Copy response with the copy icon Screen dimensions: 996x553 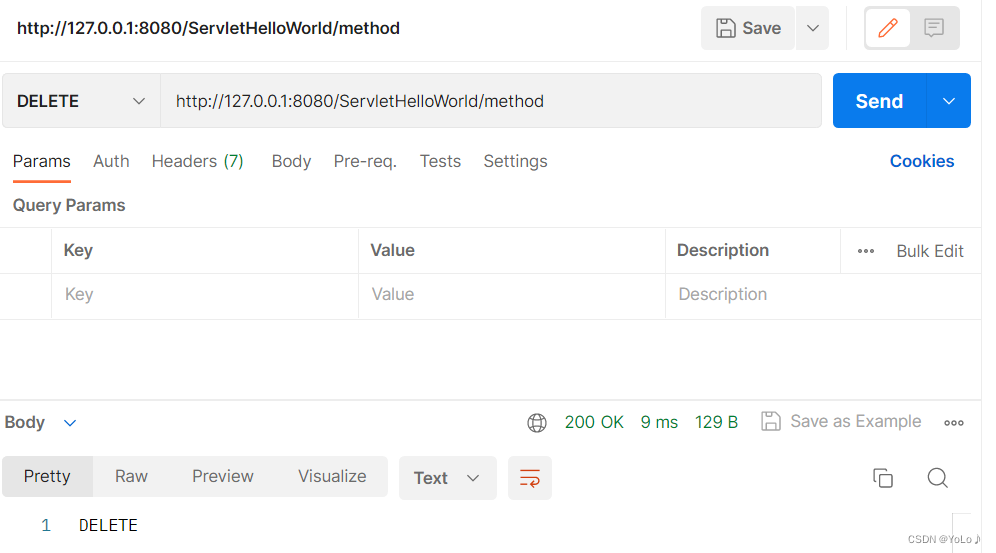[x=882, y=477]
